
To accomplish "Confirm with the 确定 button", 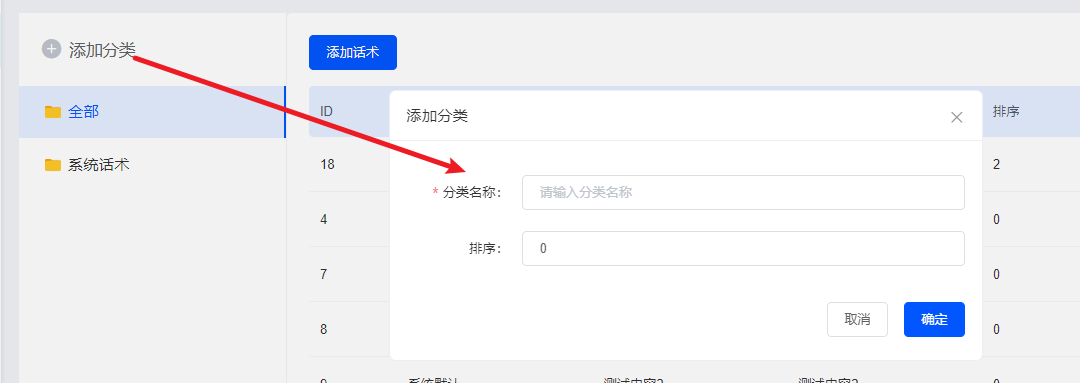I will pyautogui.click(x=934, y=320).
